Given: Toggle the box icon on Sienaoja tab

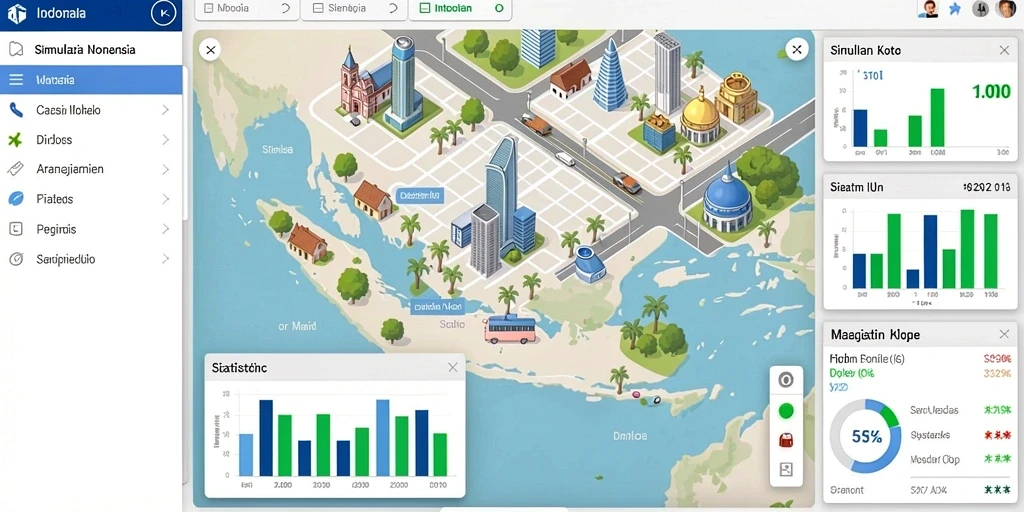Looking at the screenshot, I should tap(318, 8).
